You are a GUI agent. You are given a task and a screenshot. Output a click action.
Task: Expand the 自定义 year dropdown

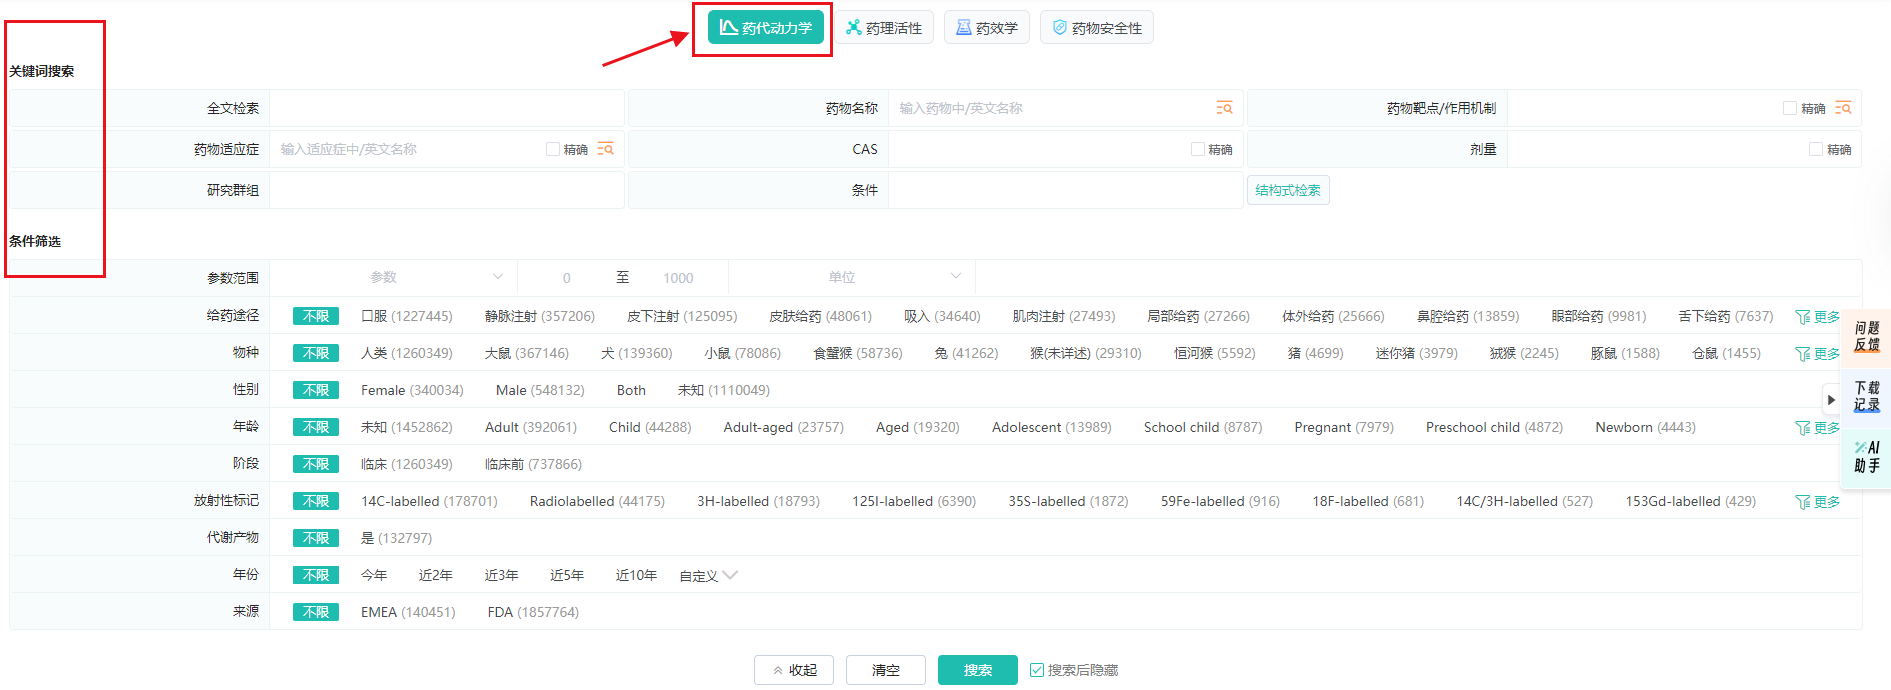pos(708,576)
